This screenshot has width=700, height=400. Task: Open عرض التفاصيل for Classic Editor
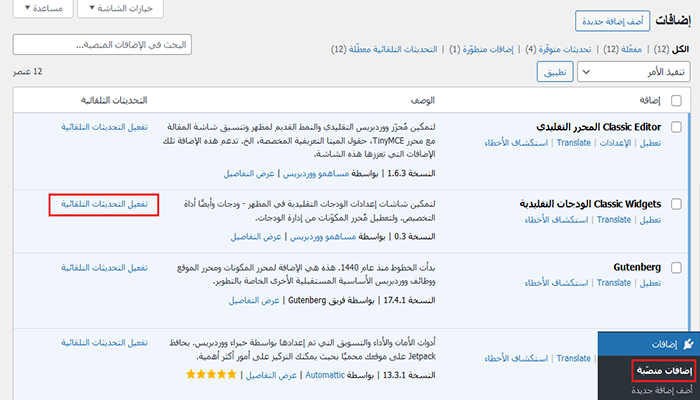pos(249,174)
